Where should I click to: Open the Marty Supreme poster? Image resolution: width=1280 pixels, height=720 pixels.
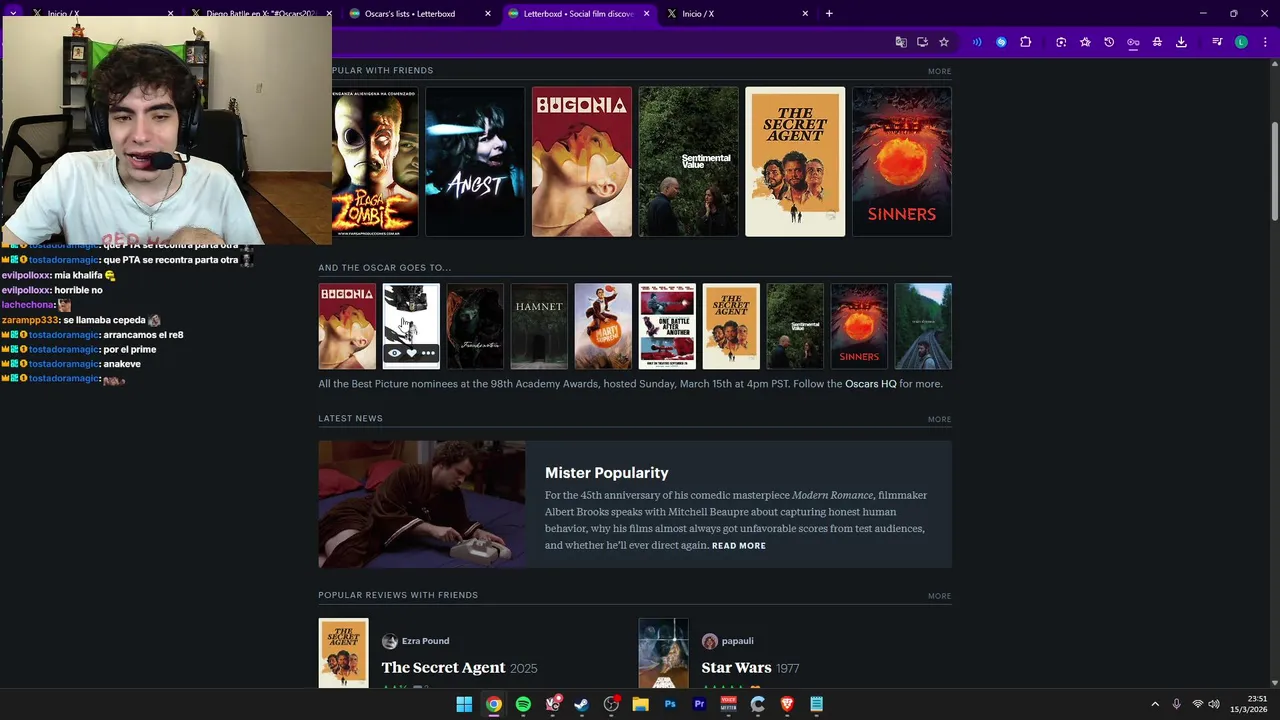[x=603, y=326]
